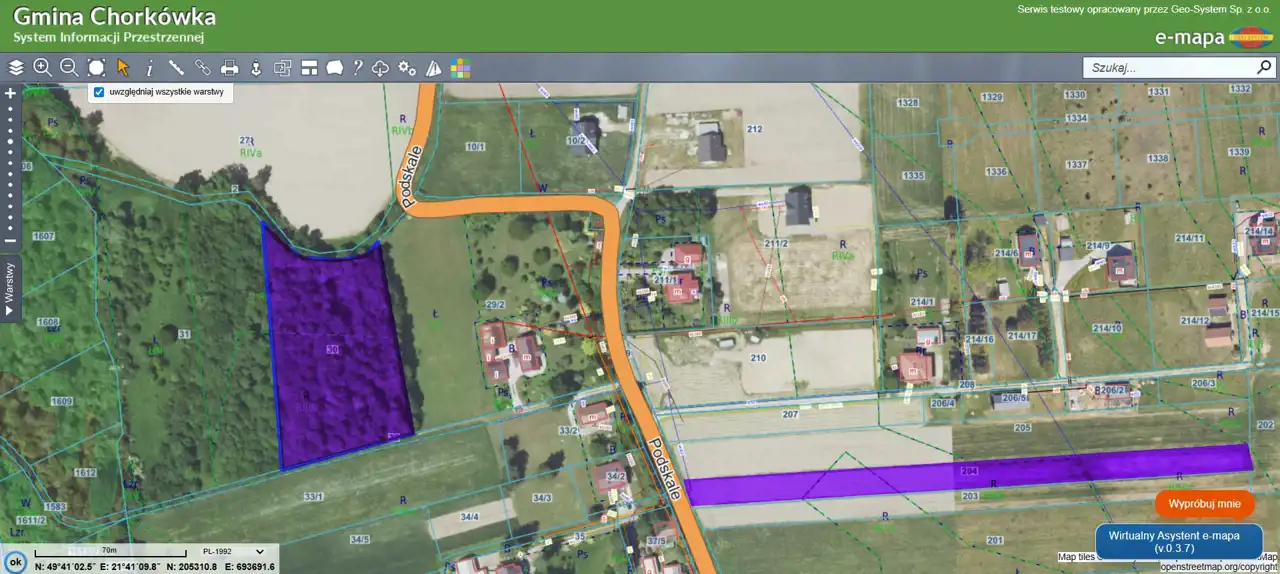The height and width of the screenshot is (574, 1280).
Task: Select the ruler measurement tool
Action: 176,68
